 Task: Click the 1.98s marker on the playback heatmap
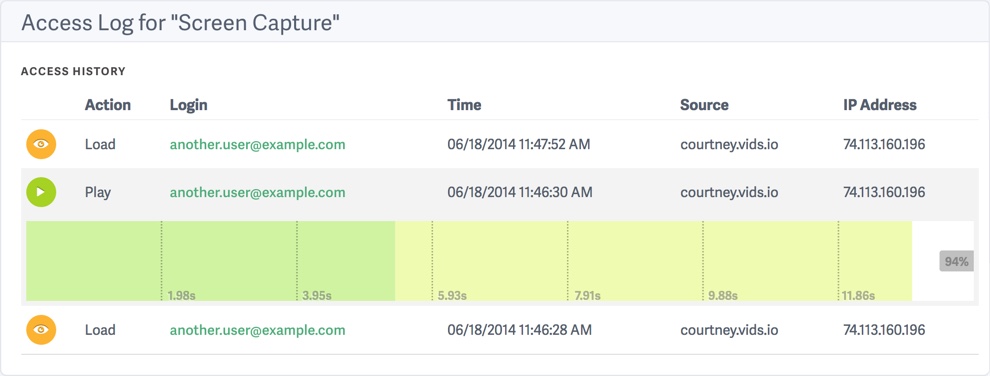coord(182,295)
